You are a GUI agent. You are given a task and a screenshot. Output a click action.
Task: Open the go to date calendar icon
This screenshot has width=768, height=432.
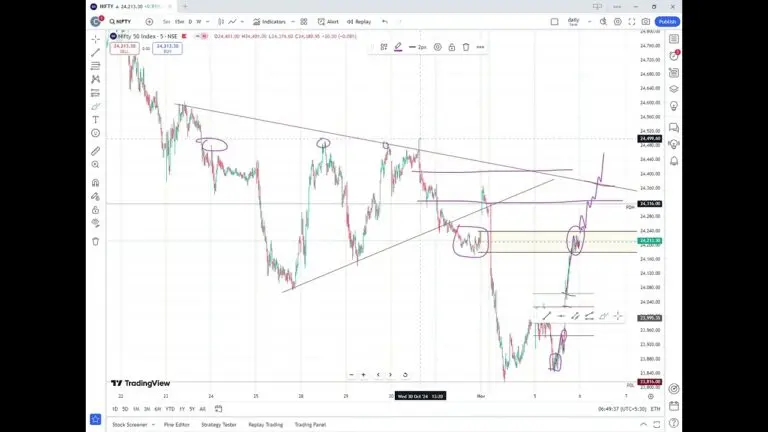click(218, 409)
